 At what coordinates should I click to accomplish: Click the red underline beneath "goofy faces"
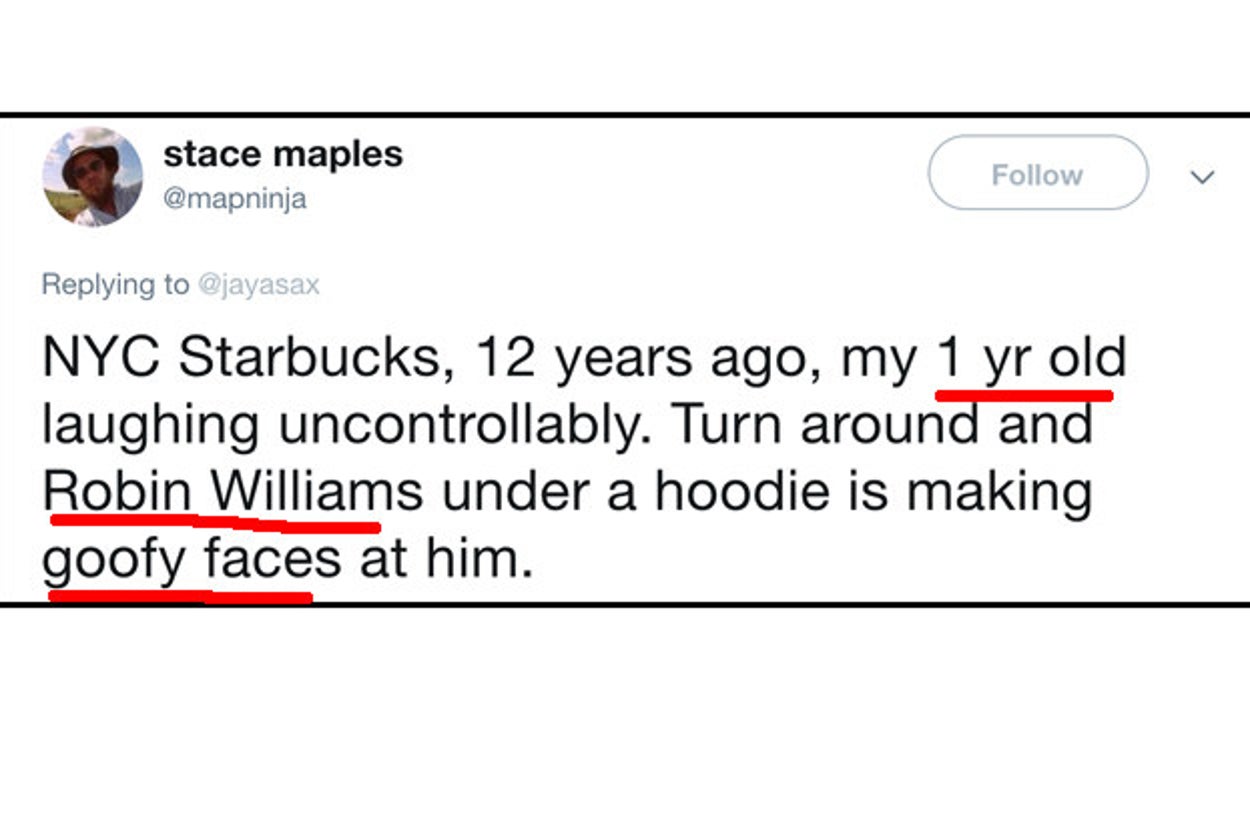[180, 597]
